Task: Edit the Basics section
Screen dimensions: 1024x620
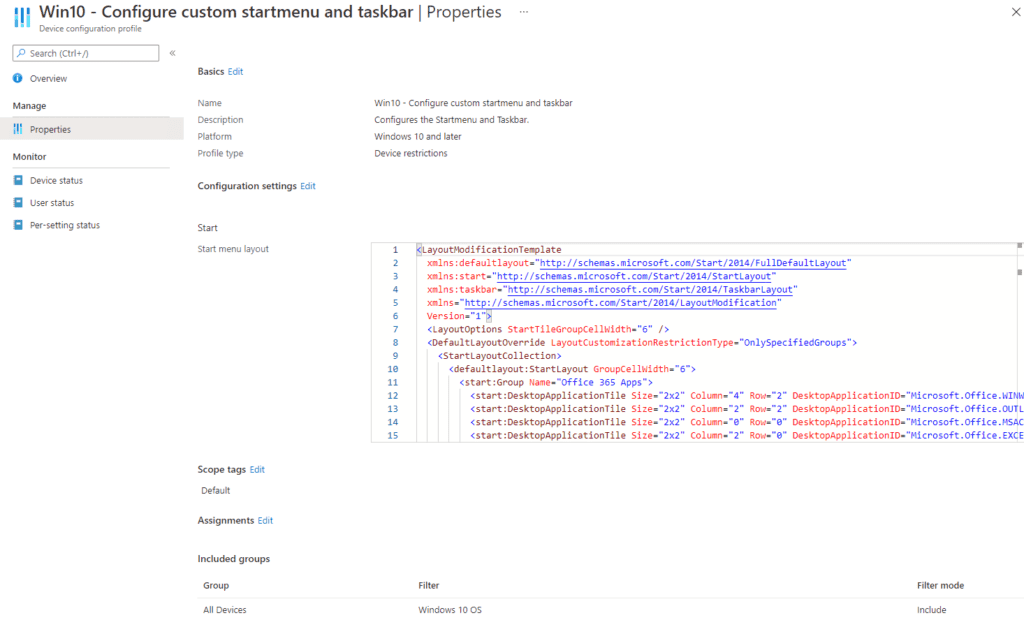Action: click(235, 72)
